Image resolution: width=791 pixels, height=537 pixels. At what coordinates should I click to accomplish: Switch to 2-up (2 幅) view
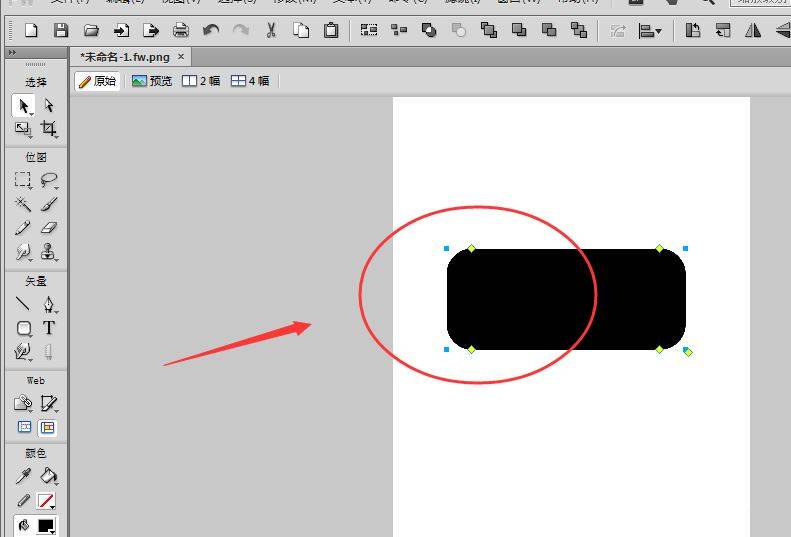pos(201,81)
